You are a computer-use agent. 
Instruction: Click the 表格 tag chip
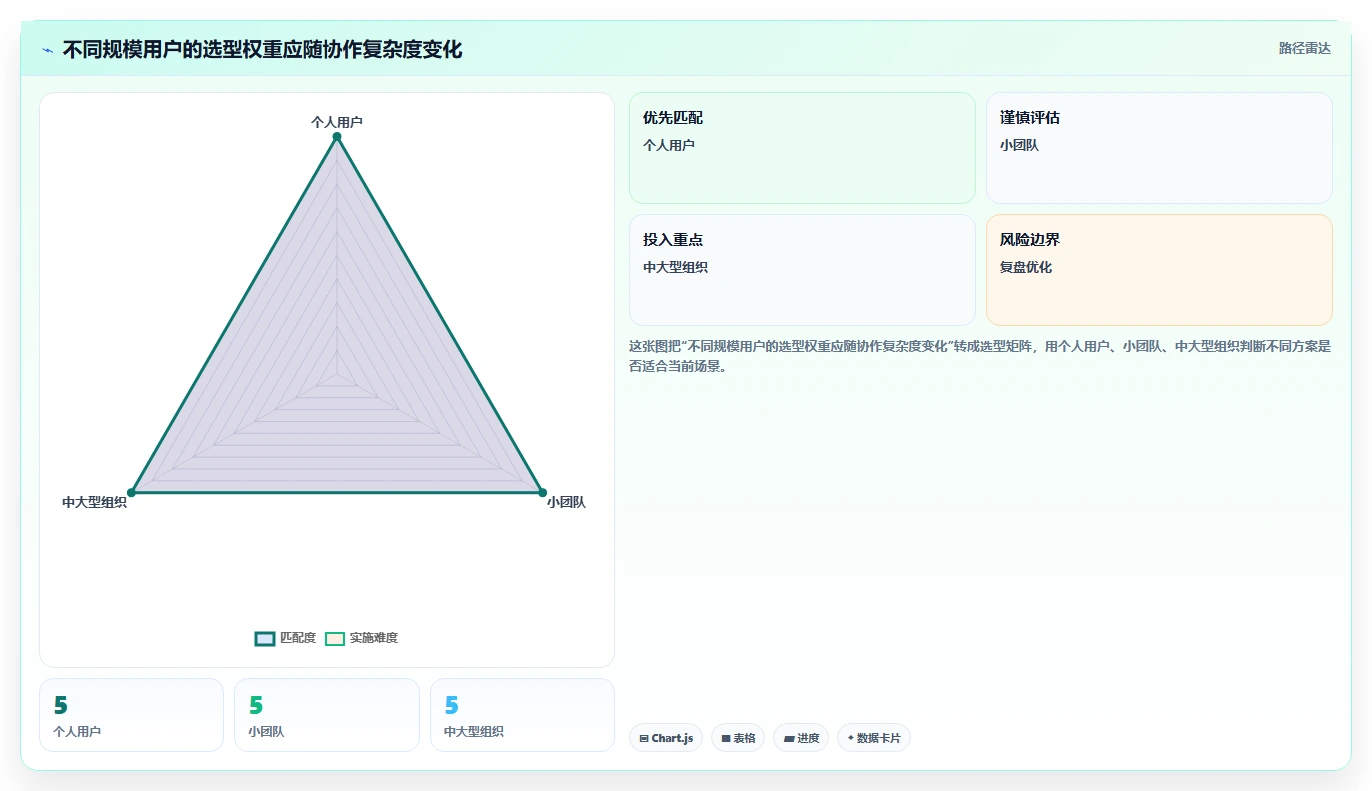click(x=738, y=738)
